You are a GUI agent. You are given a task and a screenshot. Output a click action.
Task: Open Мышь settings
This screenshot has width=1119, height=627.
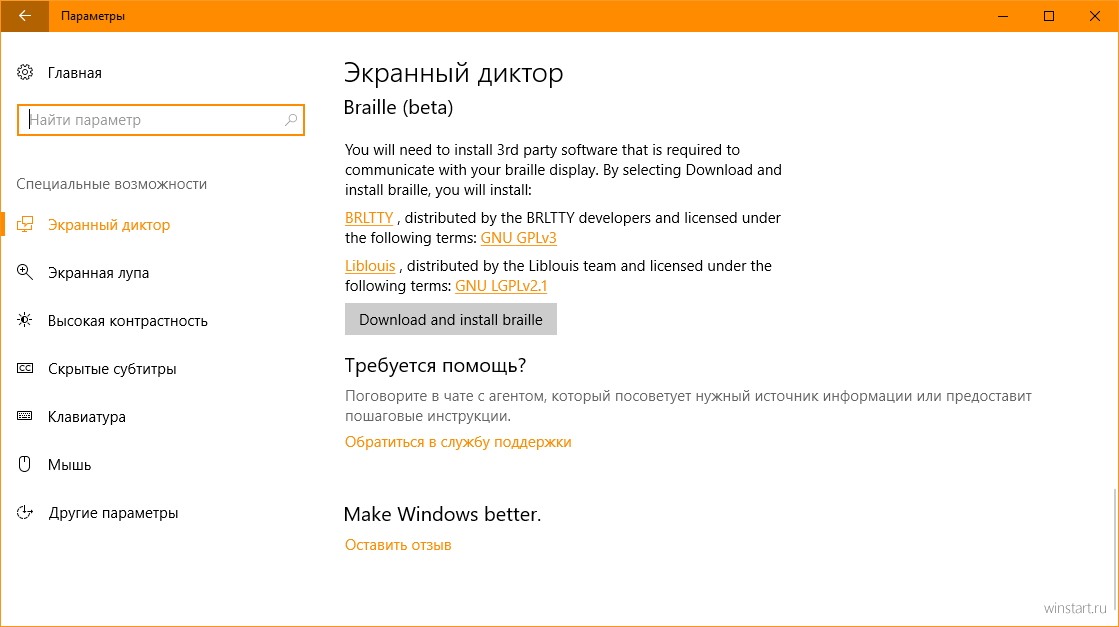click(x=69, y=465)
